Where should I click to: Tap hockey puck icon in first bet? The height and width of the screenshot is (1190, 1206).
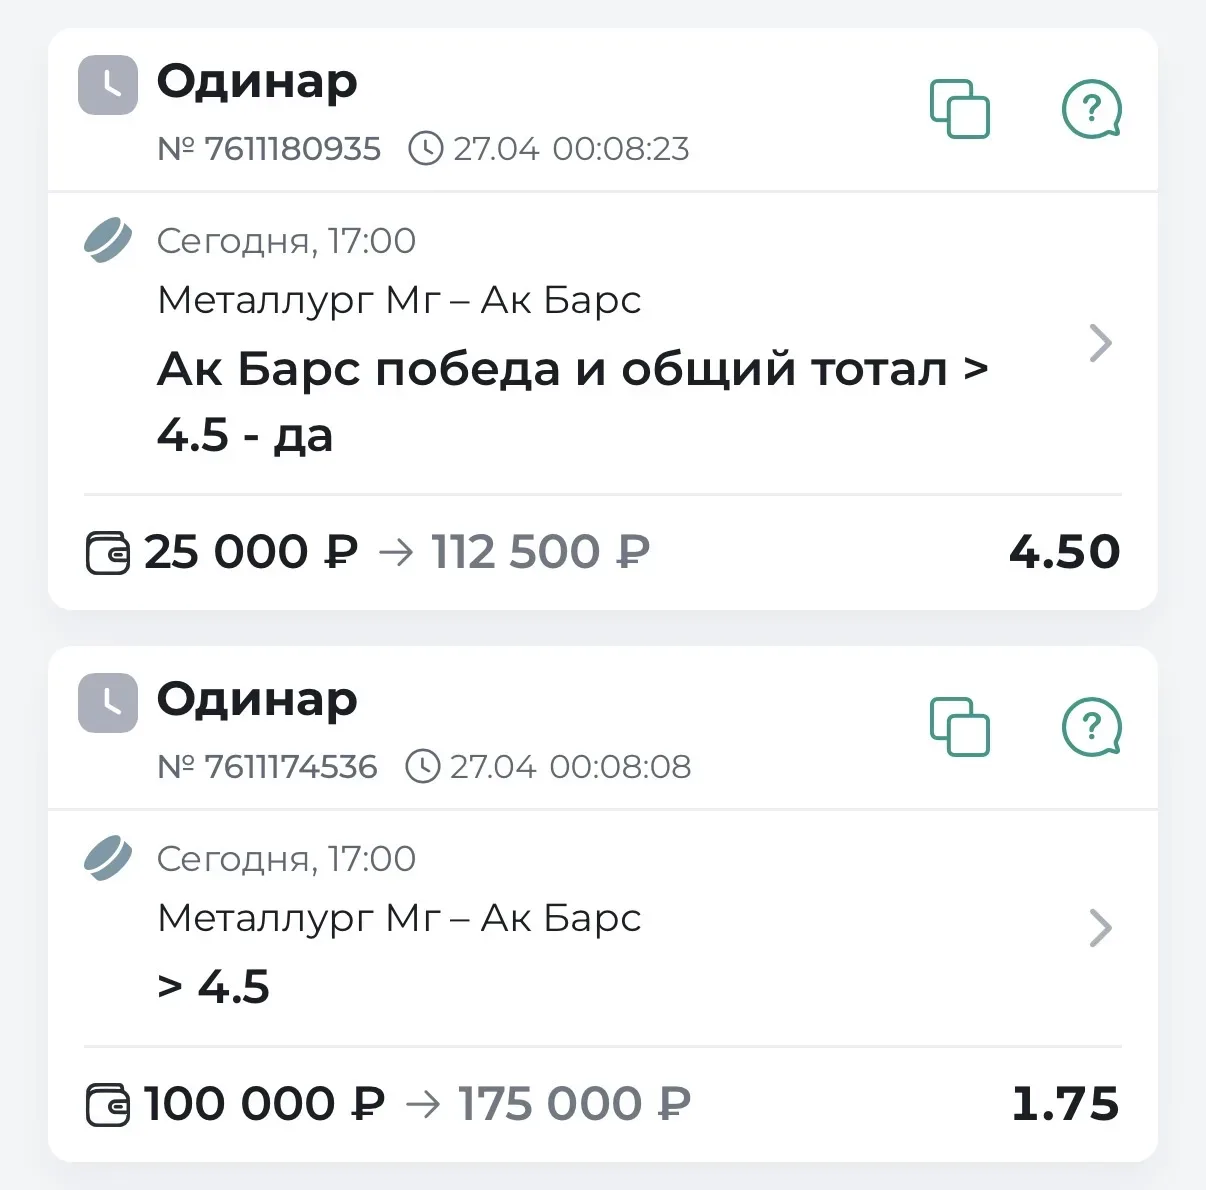click(108, 240)
